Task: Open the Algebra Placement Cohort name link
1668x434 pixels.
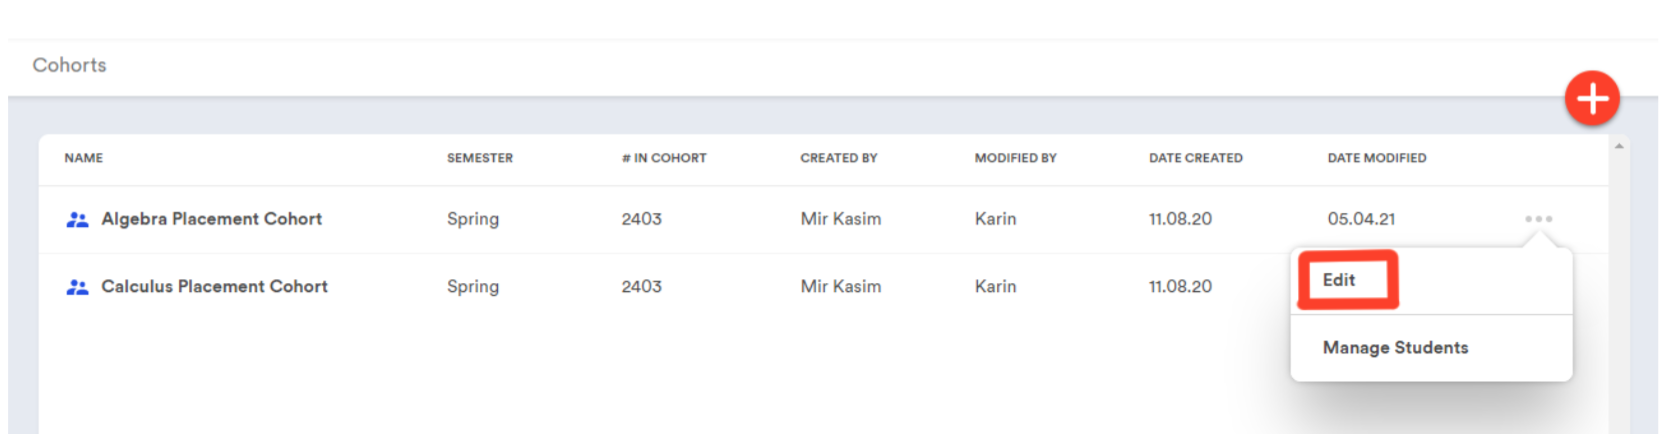Action: point(211,219)
